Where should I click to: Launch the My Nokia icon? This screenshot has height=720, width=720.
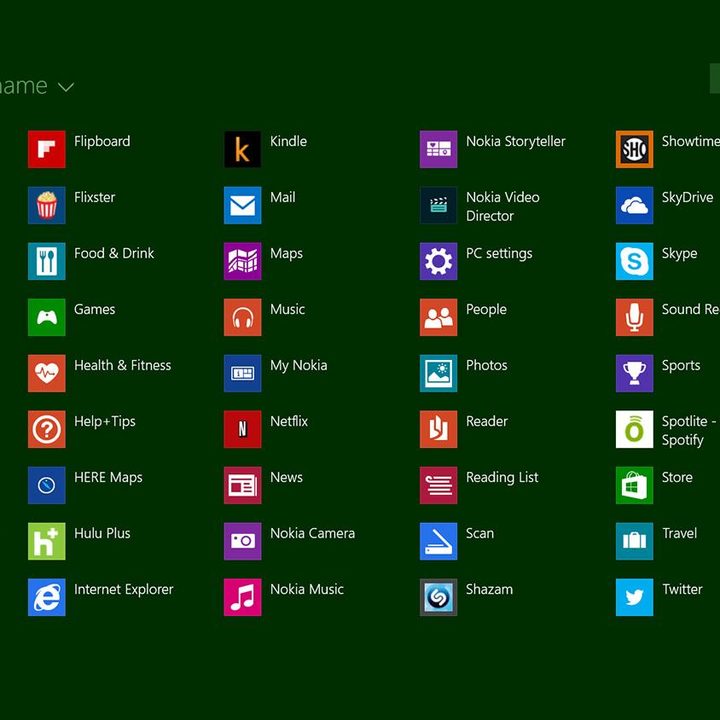[242, 373]
